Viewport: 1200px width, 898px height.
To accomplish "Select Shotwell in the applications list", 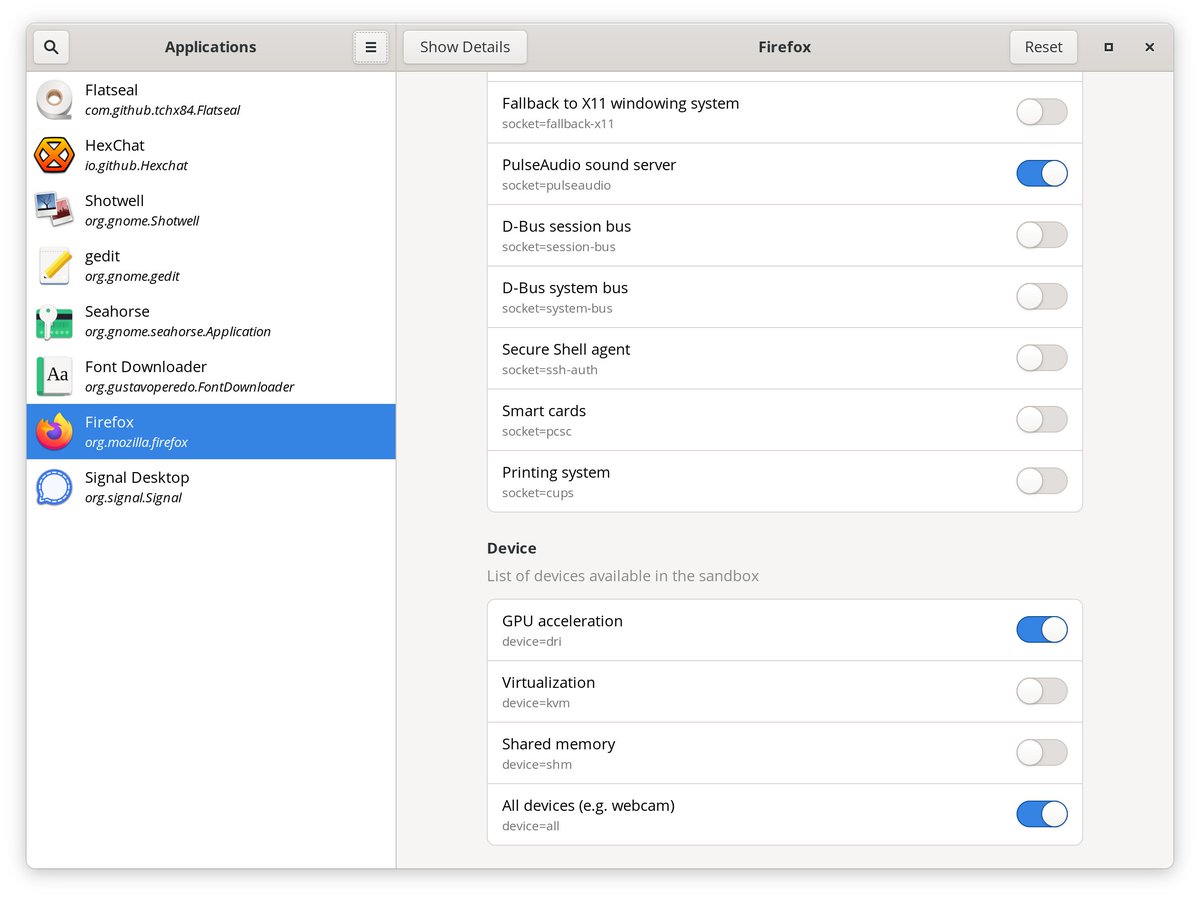I will click(211, 210).
